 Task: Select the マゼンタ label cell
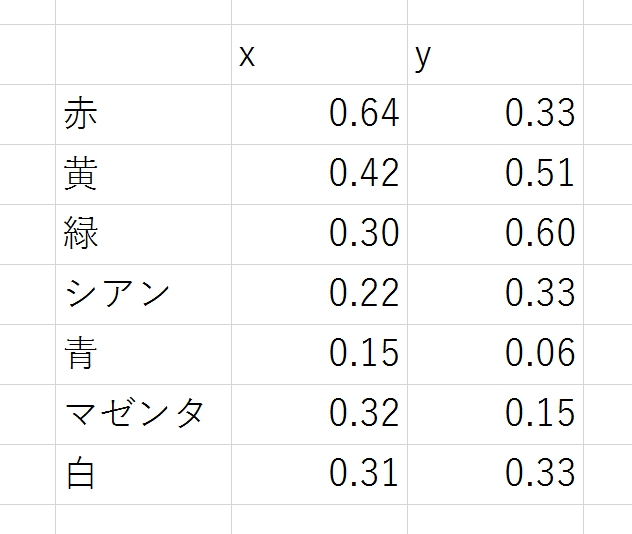143,413
